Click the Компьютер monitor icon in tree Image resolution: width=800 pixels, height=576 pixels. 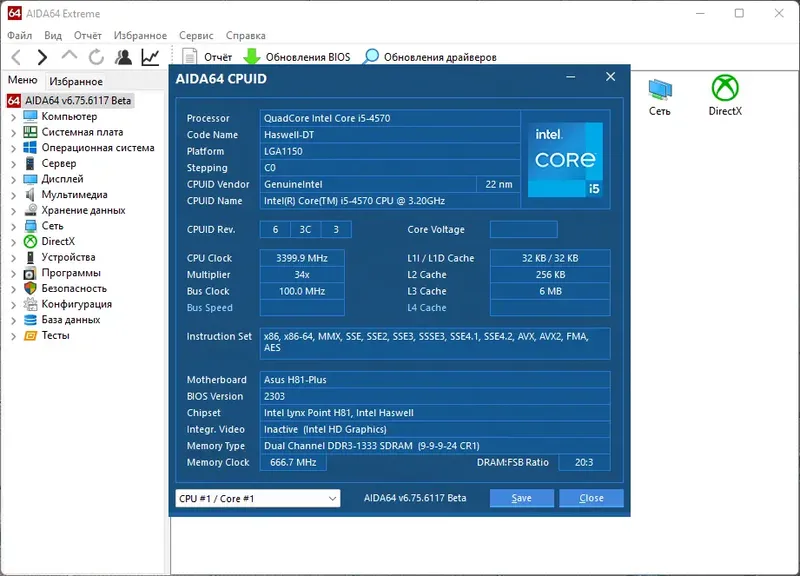click(30, 116)
